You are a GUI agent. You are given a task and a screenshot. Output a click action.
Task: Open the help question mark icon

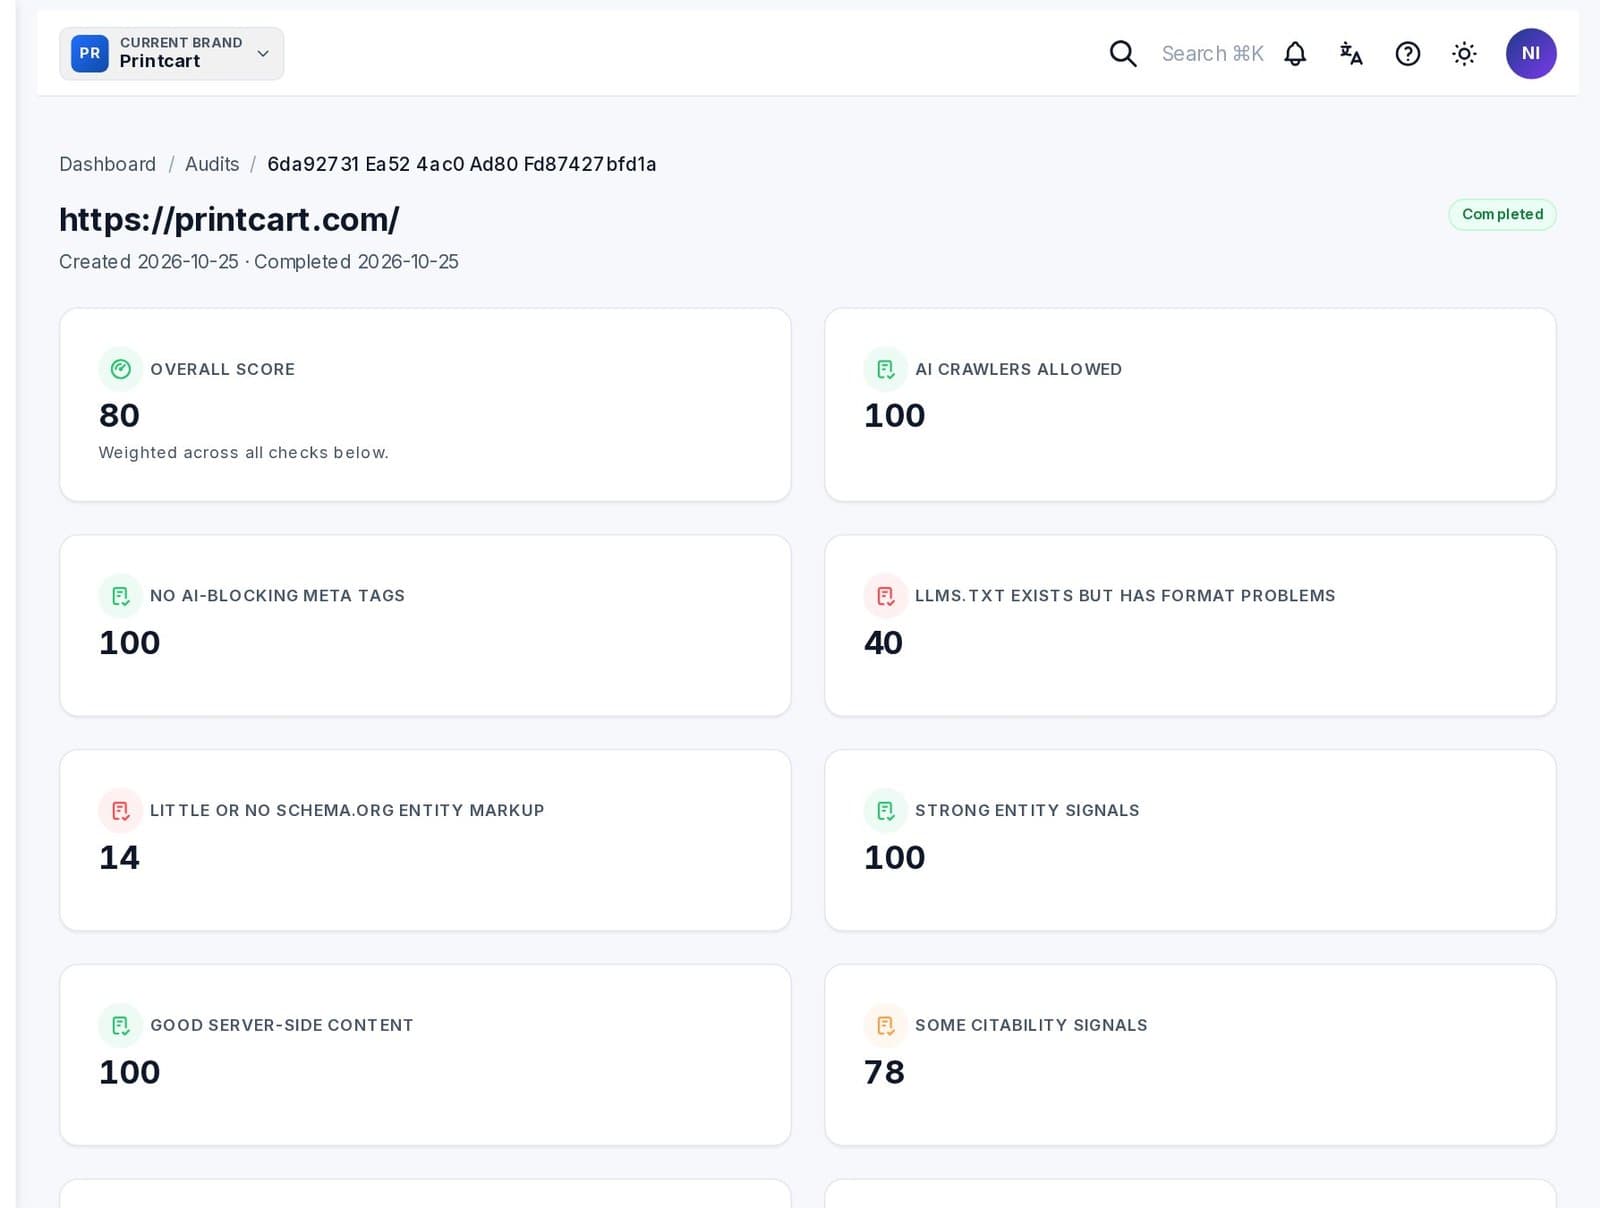(1408, 54)
